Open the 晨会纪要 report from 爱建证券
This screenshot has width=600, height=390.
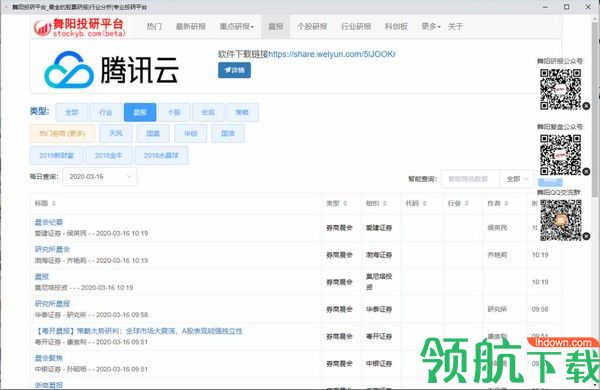pyautogui.click(x=49, y=222)
